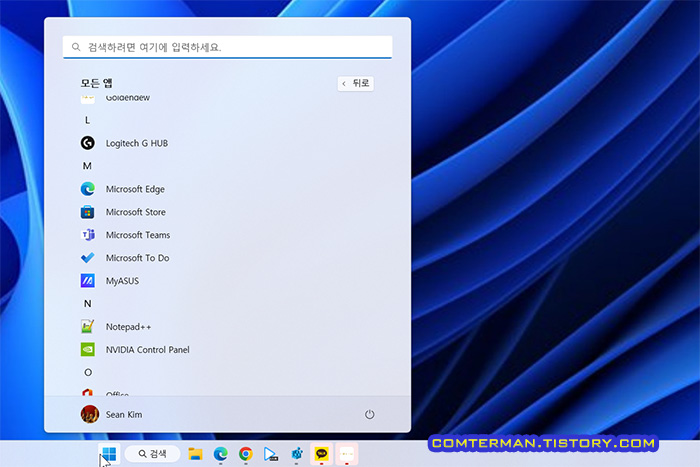
Task: Open the blue play-arrow app on taskbar
Action: click(x=271, y=454)
